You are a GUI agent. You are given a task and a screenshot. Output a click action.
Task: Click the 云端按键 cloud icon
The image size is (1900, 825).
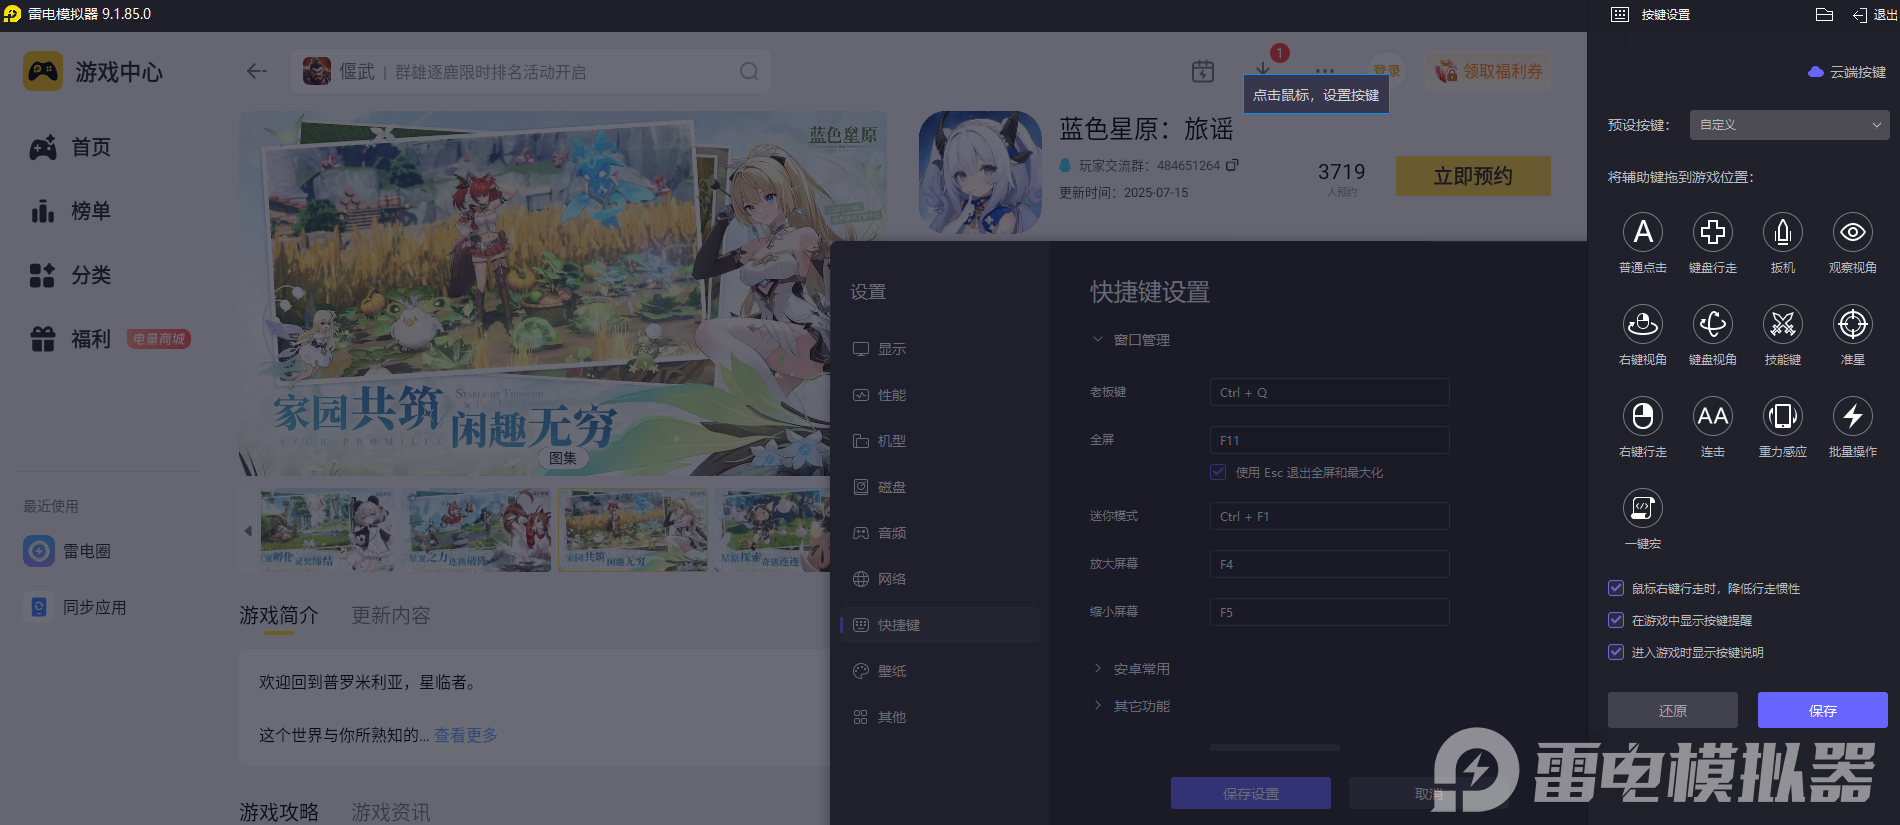[1816, 72]
